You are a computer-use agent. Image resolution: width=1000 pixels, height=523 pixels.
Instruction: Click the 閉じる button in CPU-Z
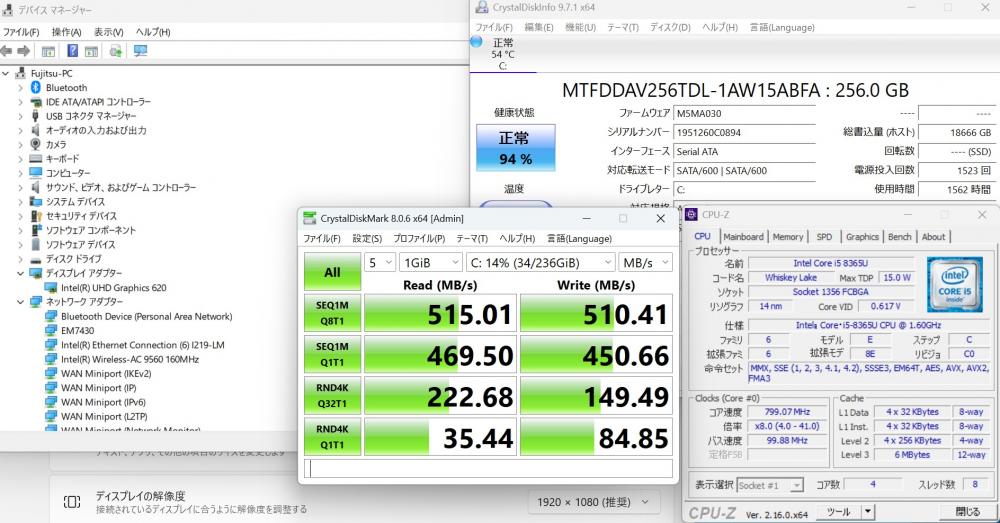pyautogui.click(x=967, y=512)
